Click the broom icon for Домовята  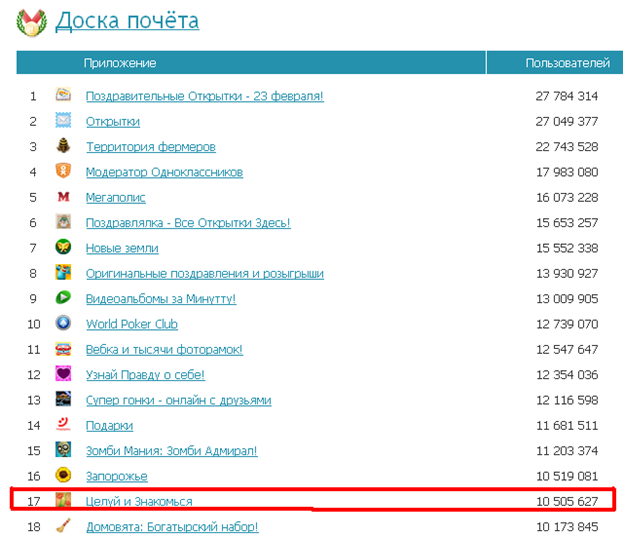coord(63,525)
